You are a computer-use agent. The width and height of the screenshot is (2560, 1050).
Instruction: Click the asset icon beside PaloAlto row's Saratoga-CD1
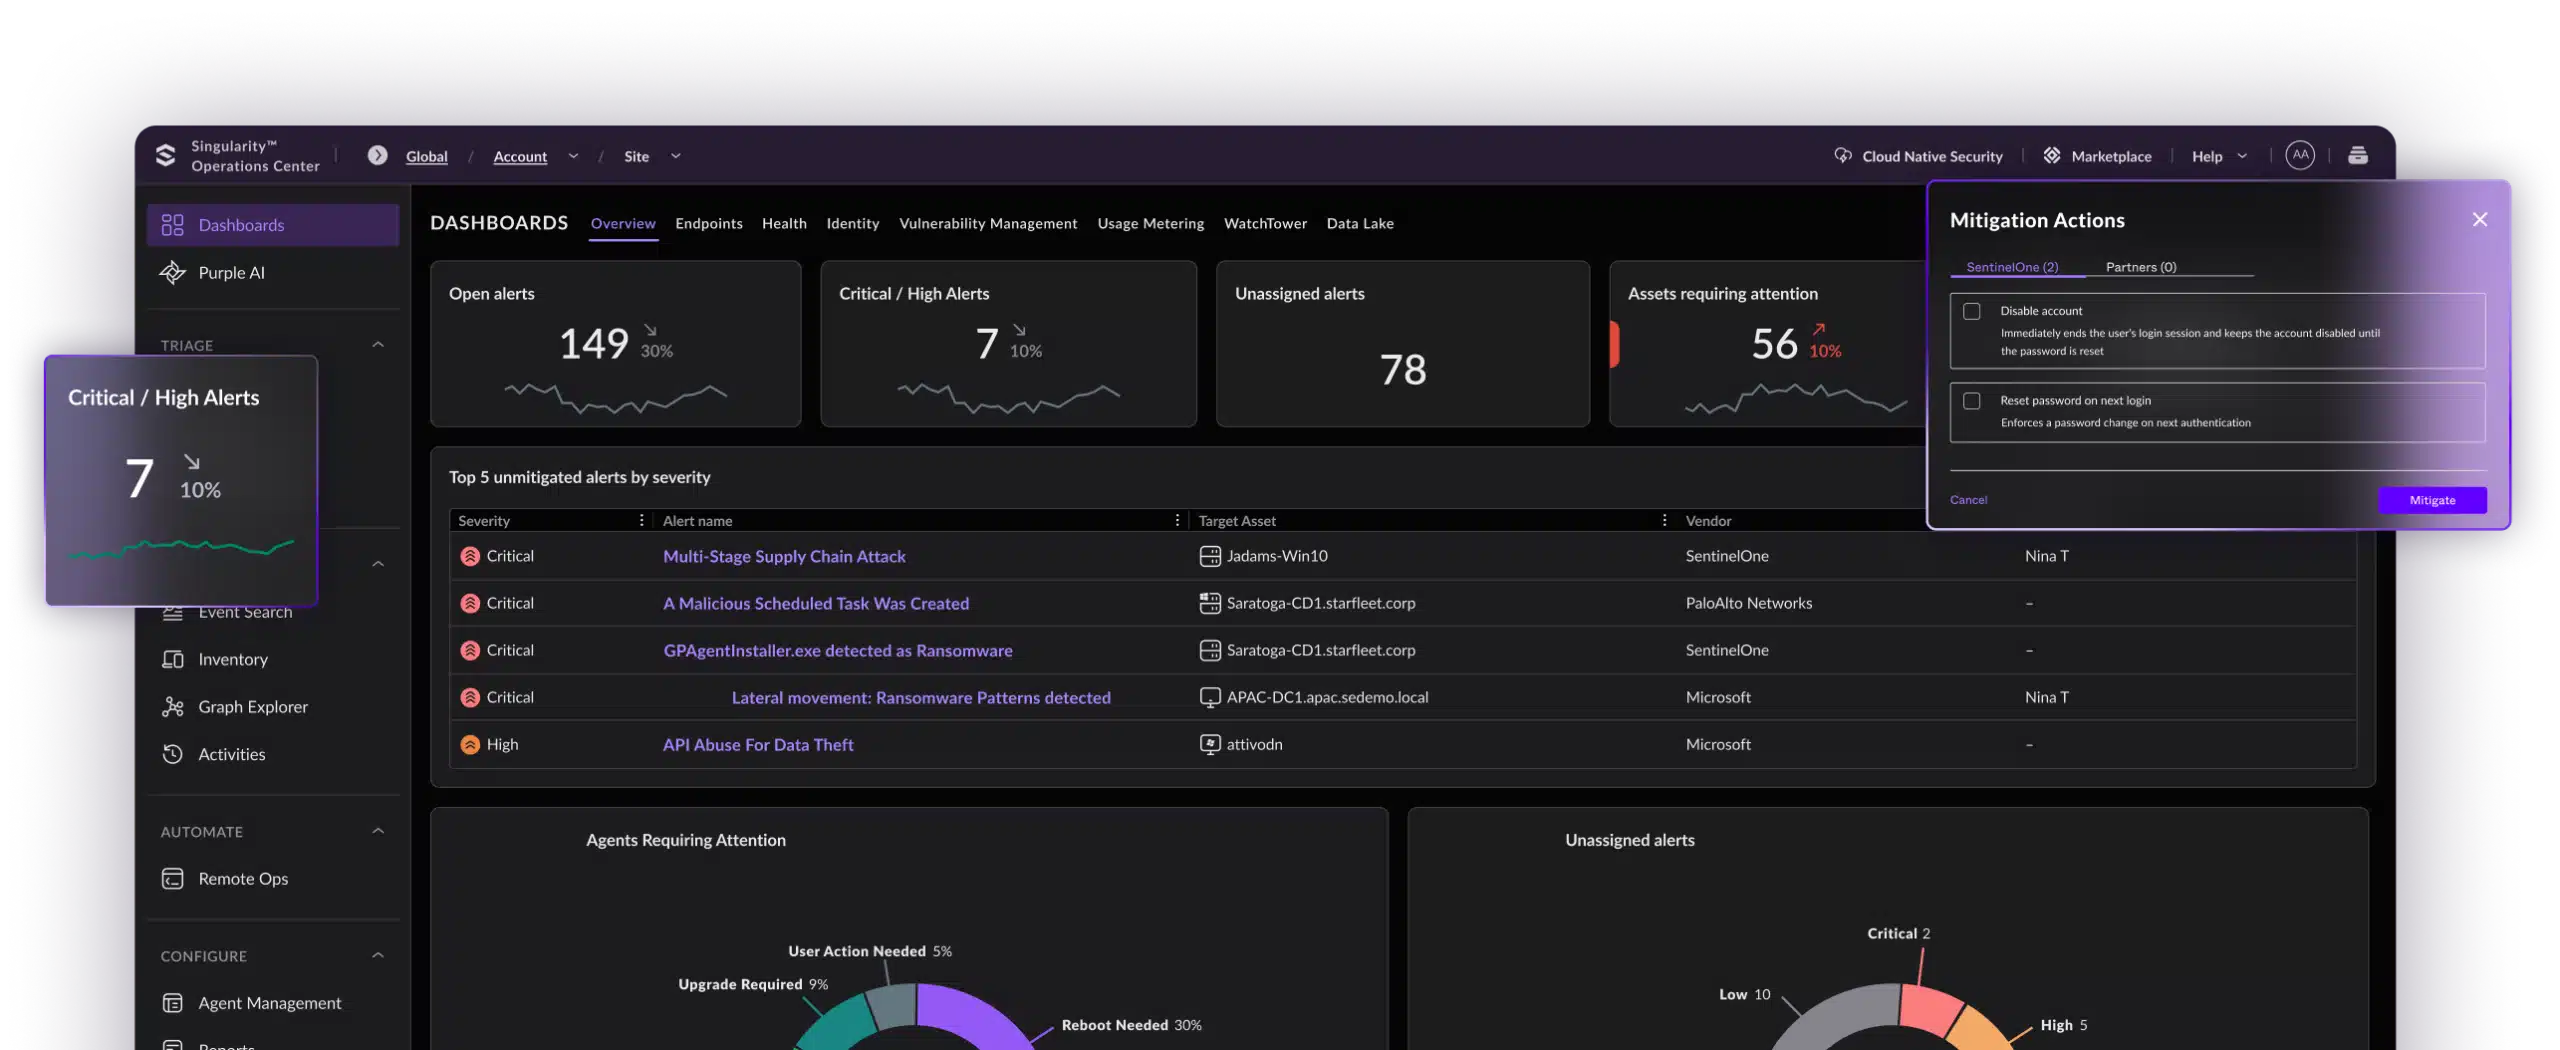[x=1210, y=603]
